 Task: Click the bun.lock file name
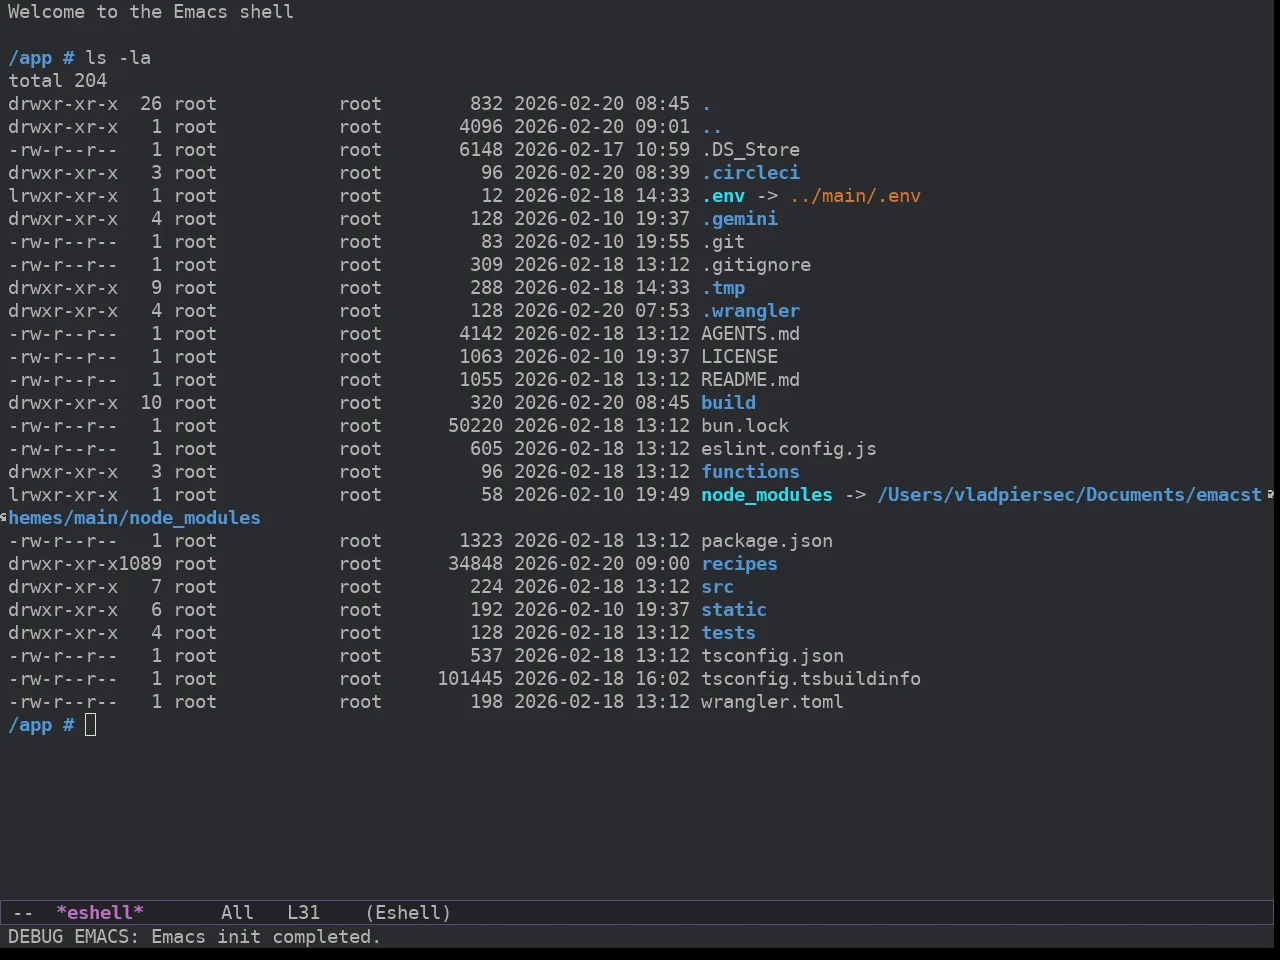point(745,426)
